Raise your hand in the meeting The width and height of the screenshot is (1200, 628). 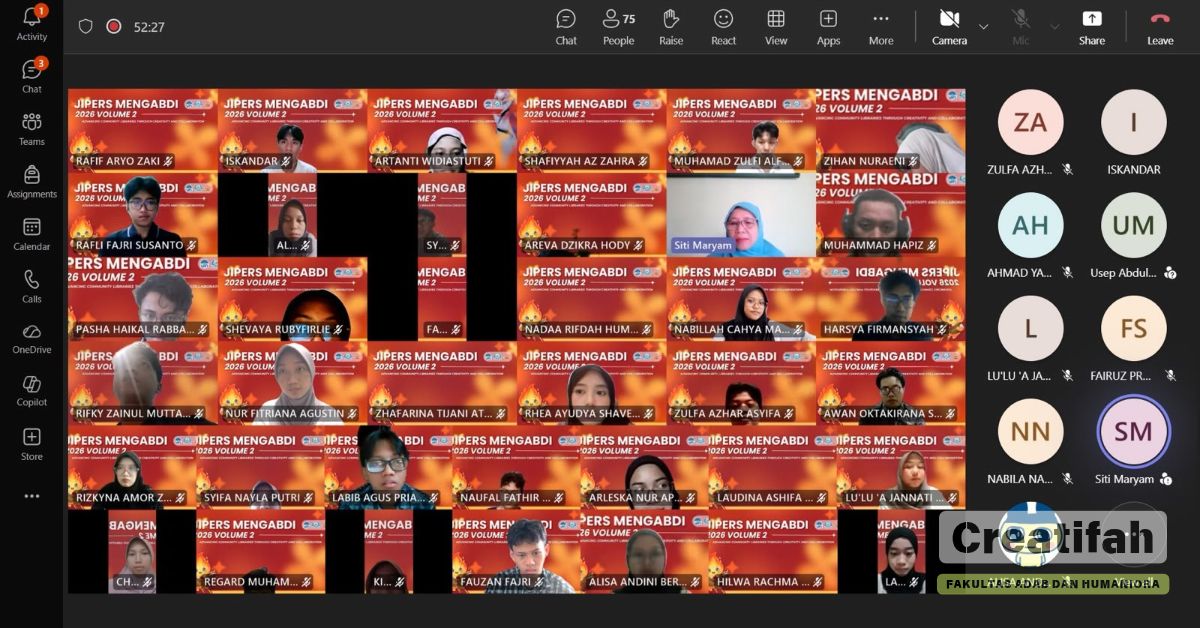671,27
